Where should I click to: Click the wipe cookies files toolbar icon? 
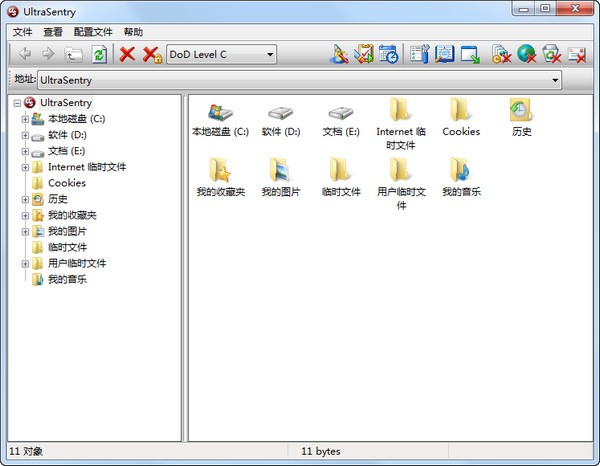(x=502, y=54)
